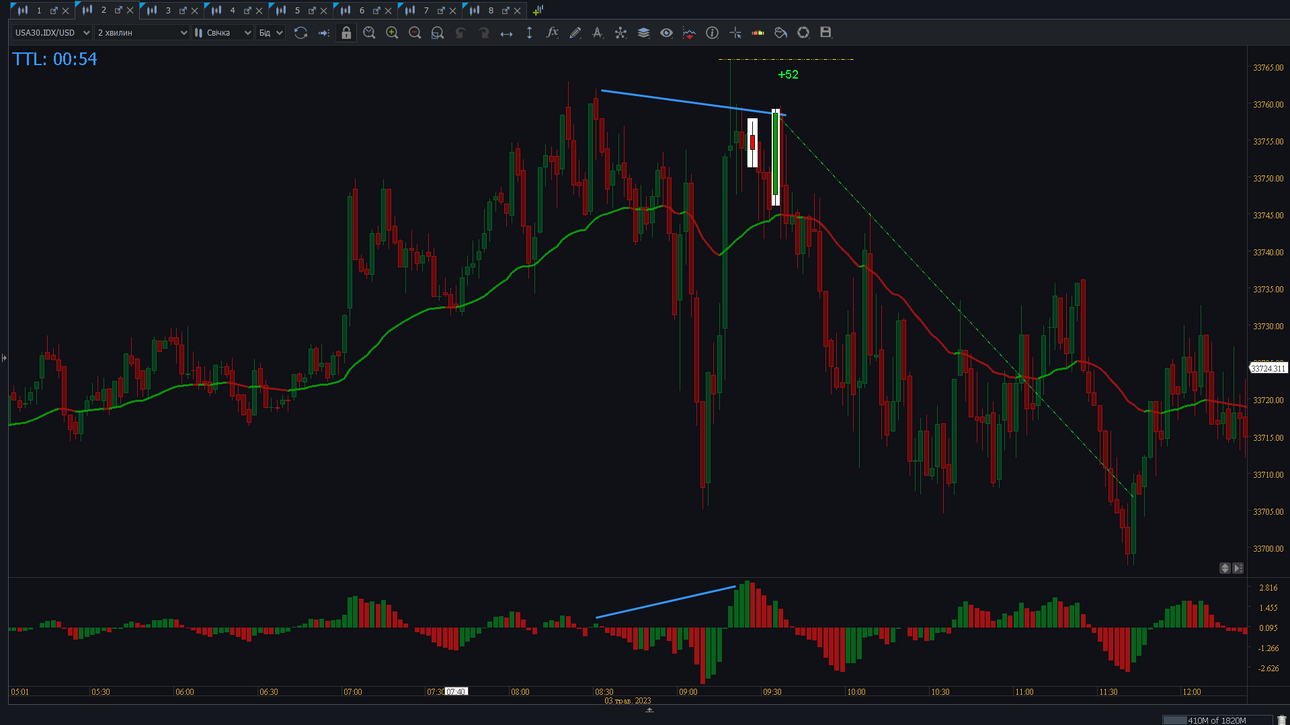Click the 07:40 time axis marker
The width and height of the screenshot is (1290, 725).
pyautogui.click(x=456, y=692)
